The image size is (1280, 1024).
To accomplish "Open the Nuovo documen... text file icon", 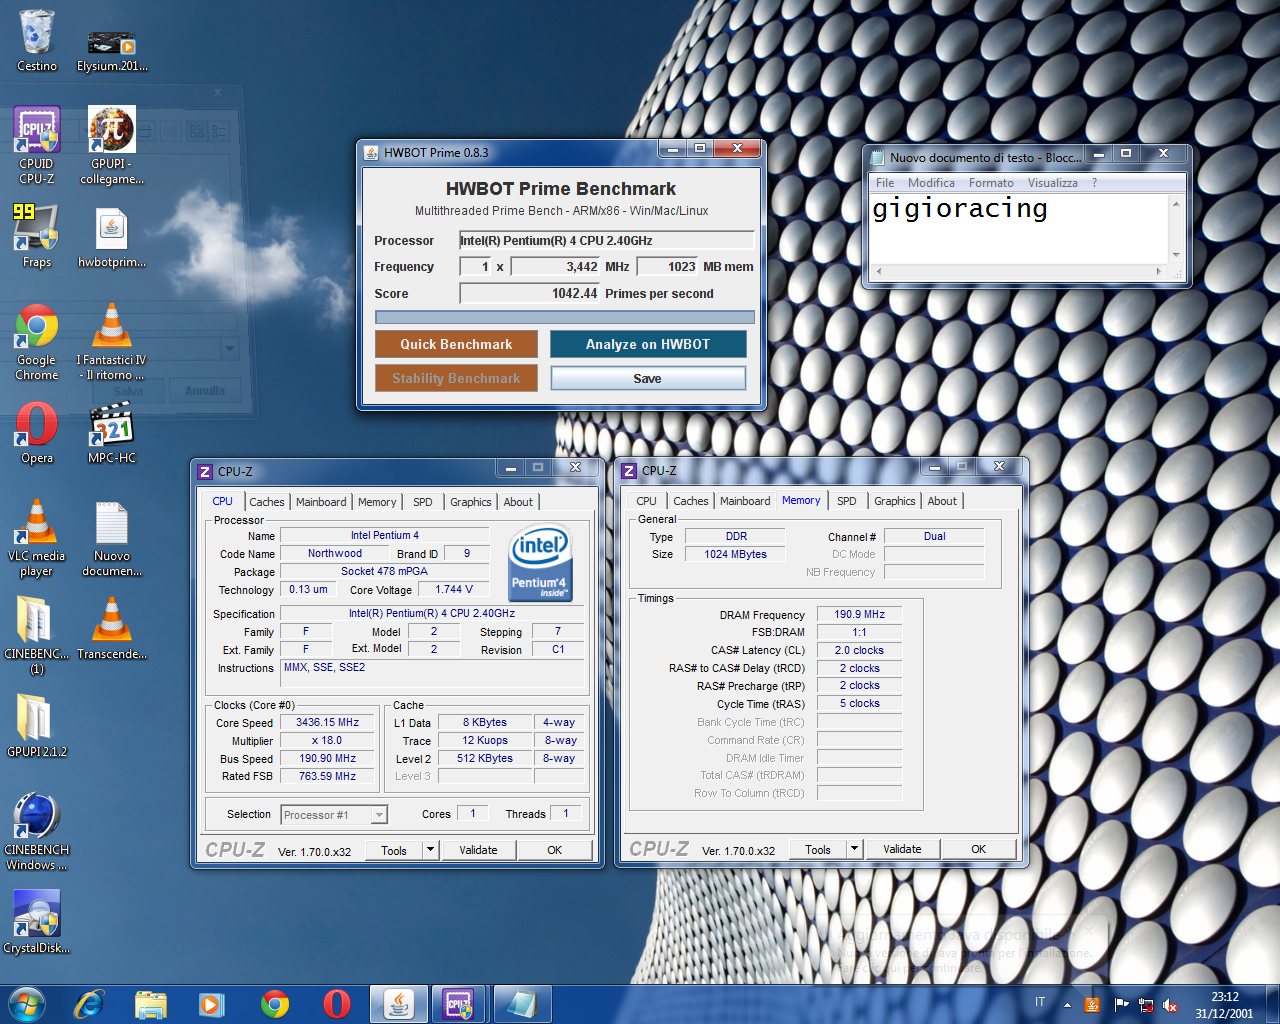I will pyautogui.click(x=112, y=538).
